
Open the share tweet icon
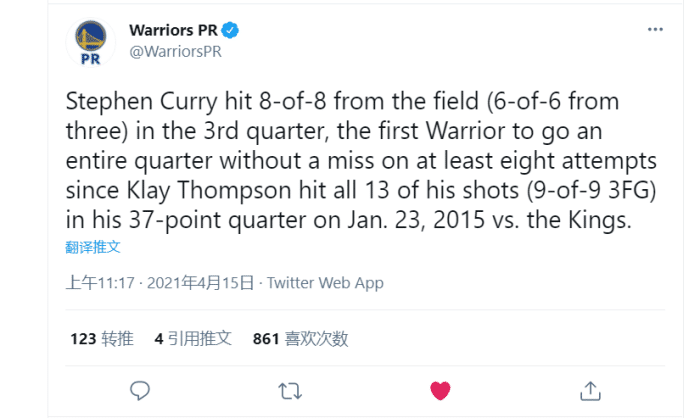(x=590, y=389)
